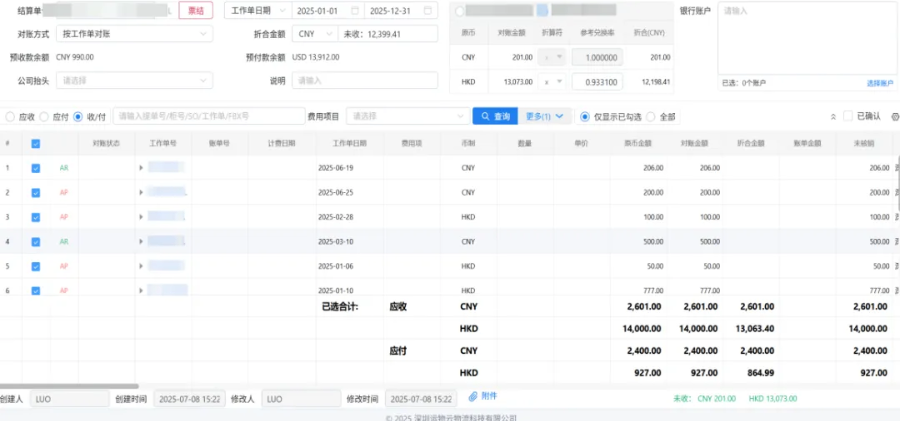Edit HKD exchange rate 0.933100 field
900x421 pixels.
coord(597,82)
